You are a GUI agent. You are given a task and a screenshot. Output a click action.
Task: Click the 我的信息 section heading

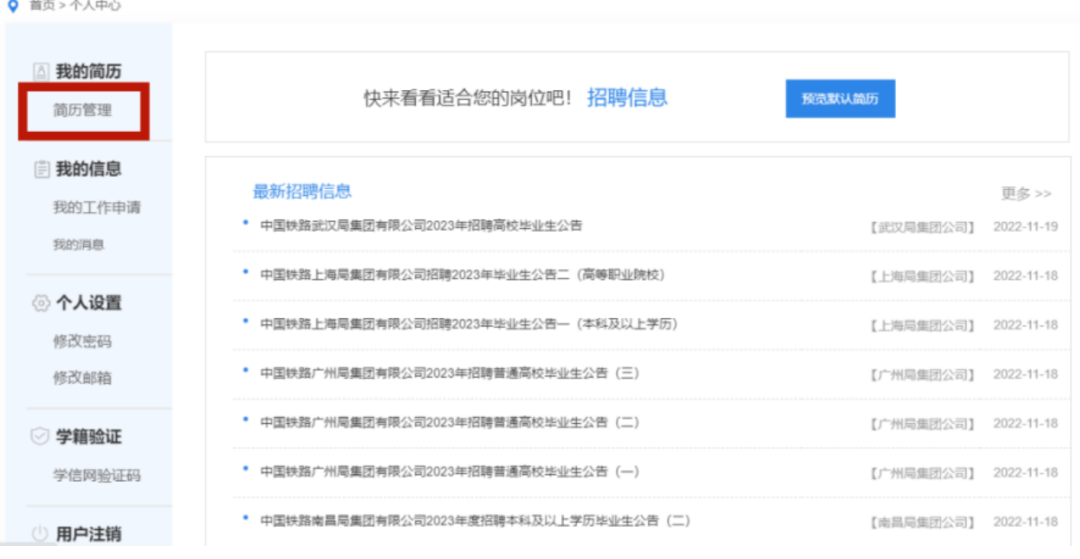[x=88, y=169]
